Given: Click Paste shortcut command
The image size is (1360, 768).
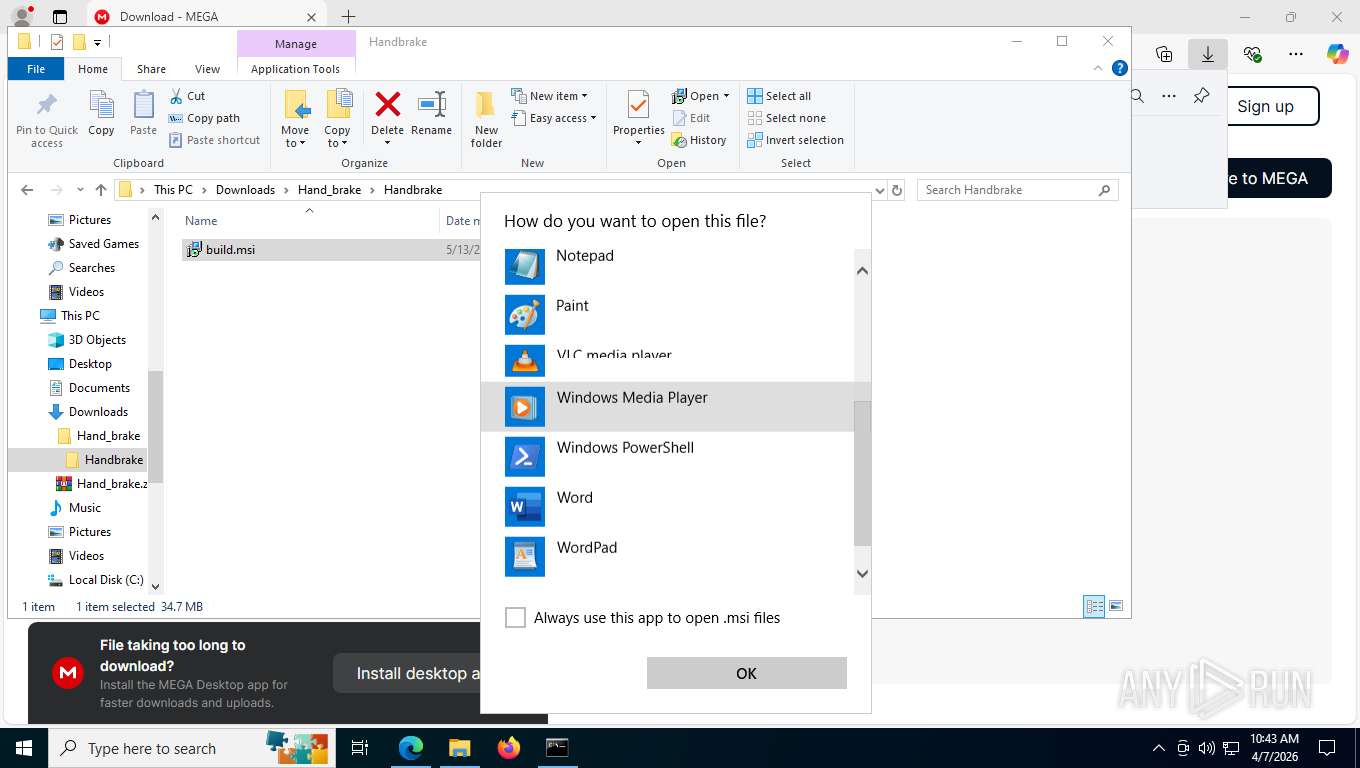Looking at the screenshot, I should click(x=214, y=140).
